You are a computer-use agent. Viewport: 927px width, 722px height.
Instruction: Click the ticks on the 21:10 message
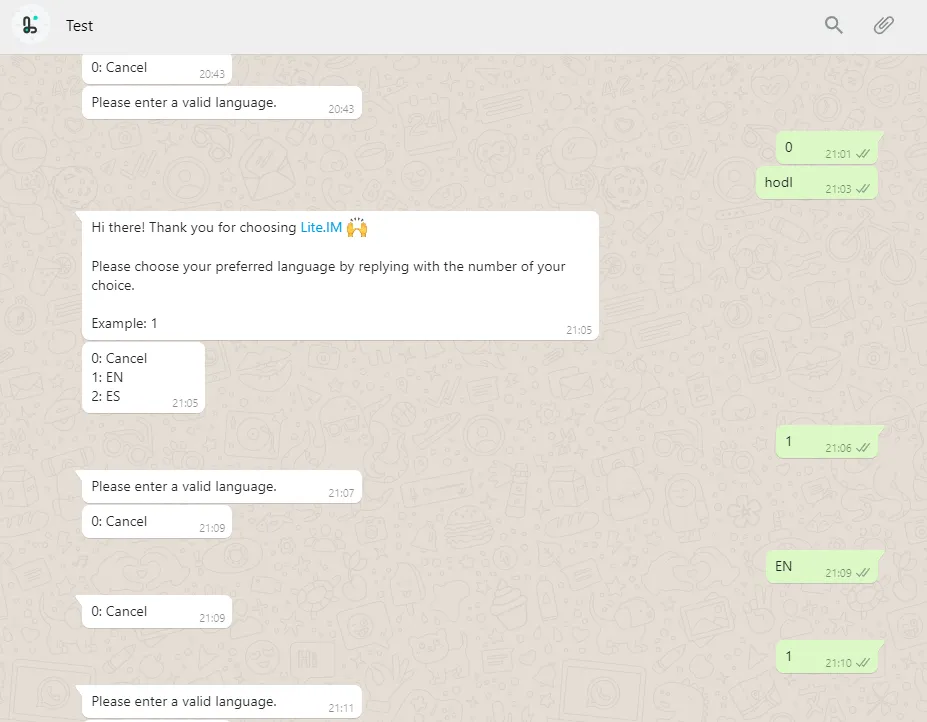pyautogui.click(x=863, y=663)
